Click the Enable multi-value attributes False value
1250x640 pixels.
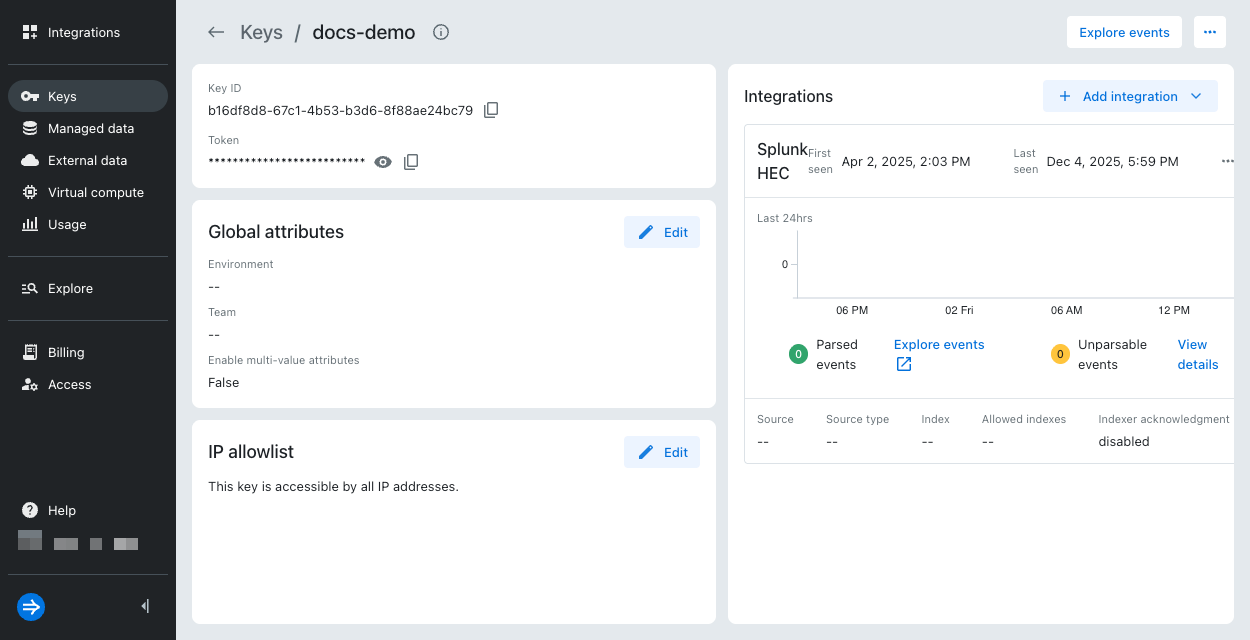(223, 382)
